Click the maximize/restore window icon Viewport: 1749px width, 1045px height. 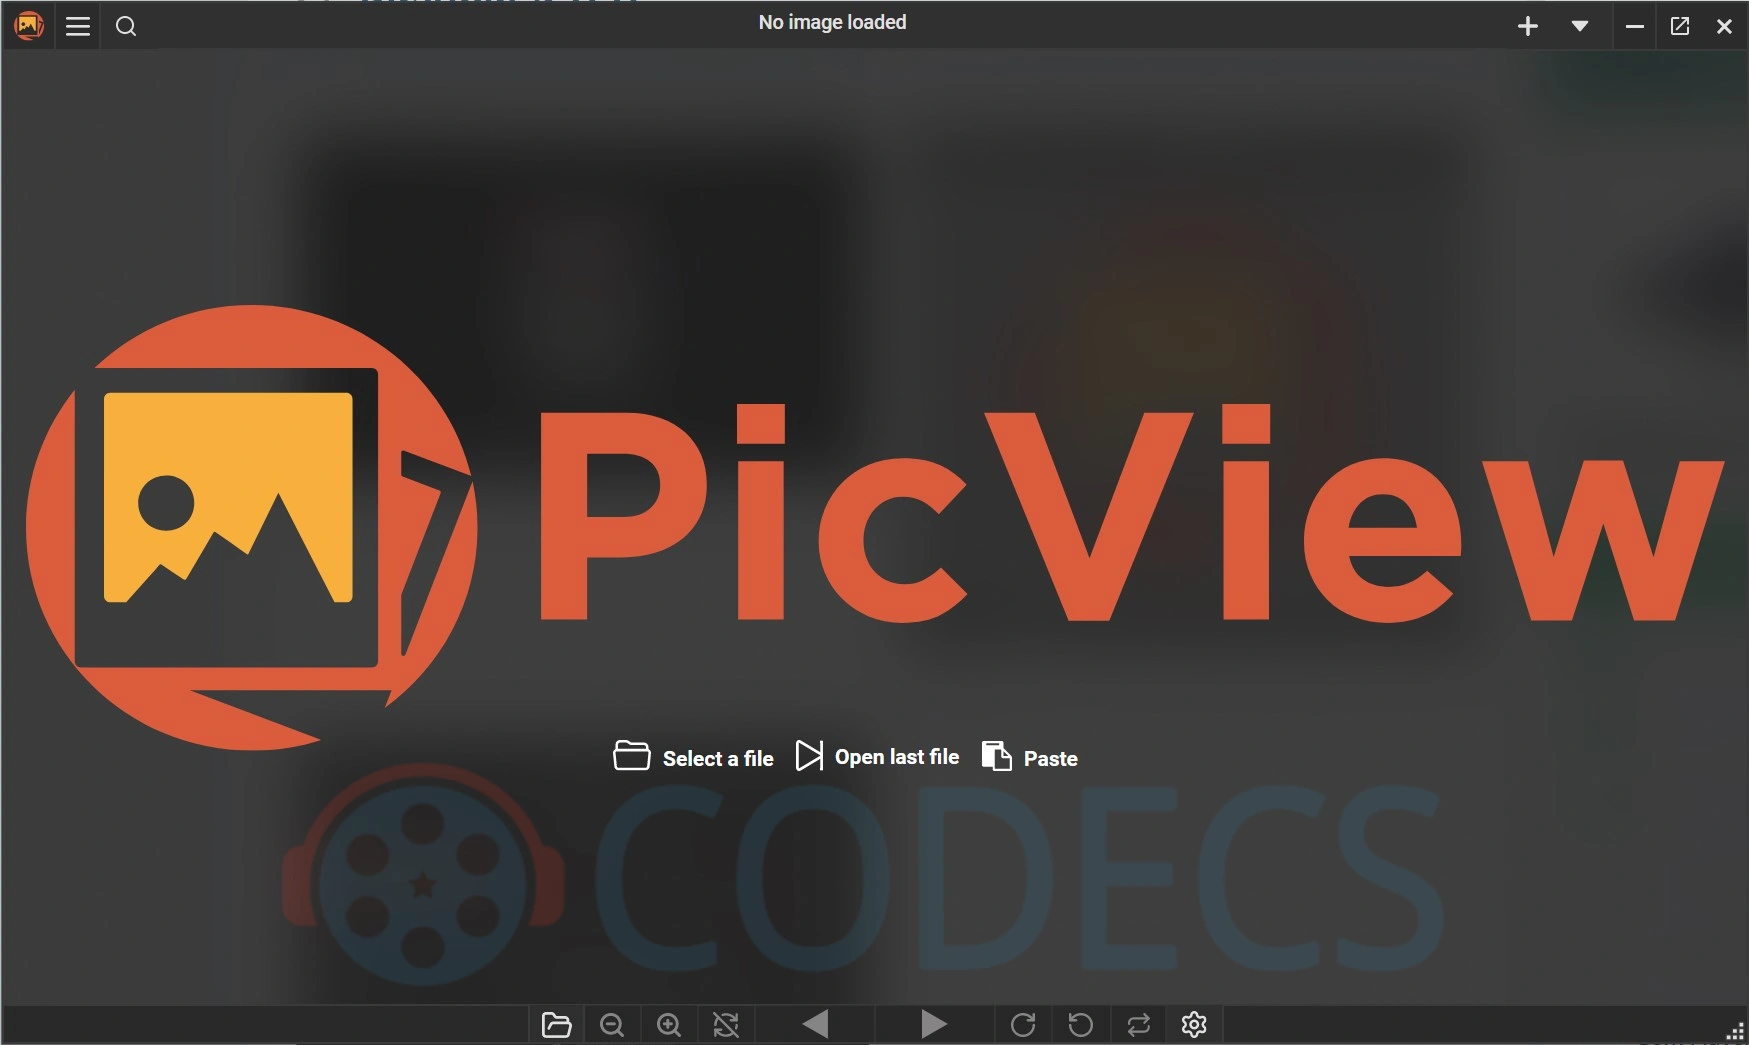tap(1680, 27)
